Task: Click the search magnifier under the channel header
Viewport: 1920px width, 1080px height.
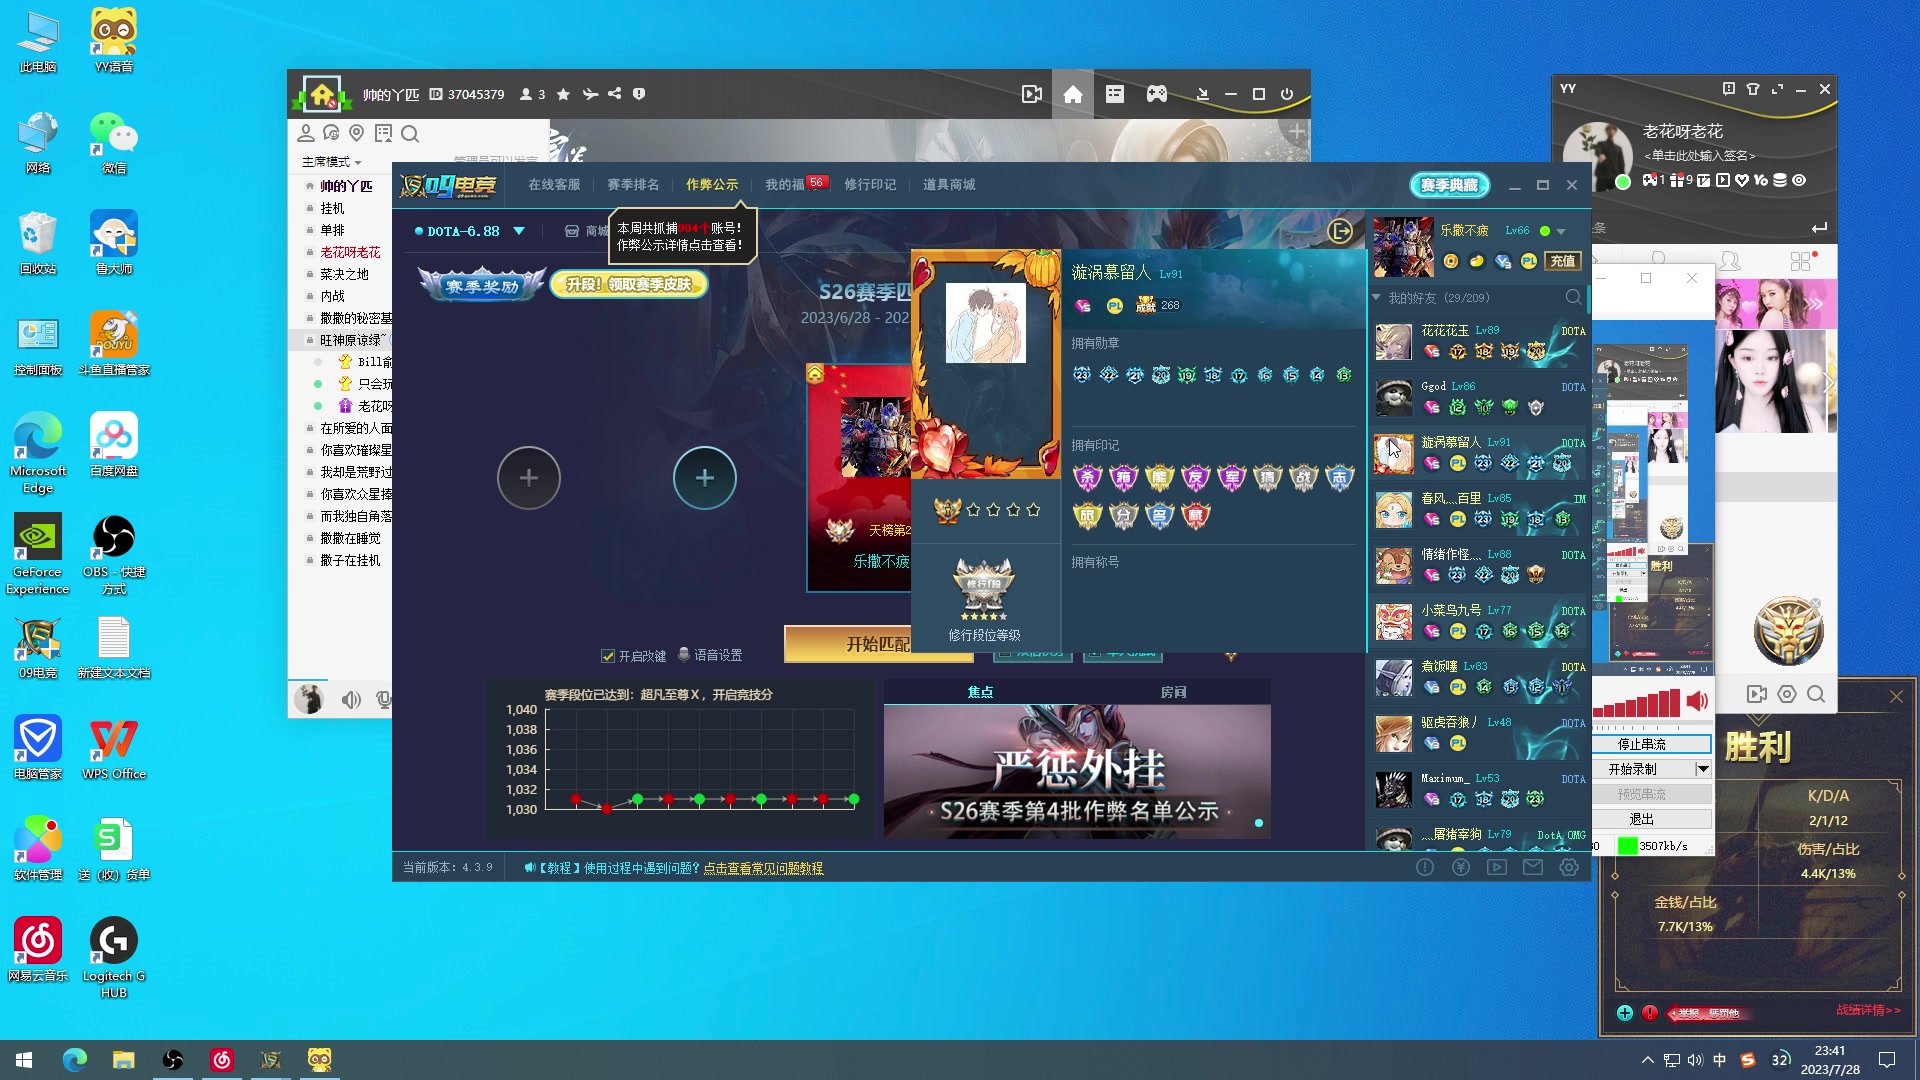Action: [x=410, y=133]
